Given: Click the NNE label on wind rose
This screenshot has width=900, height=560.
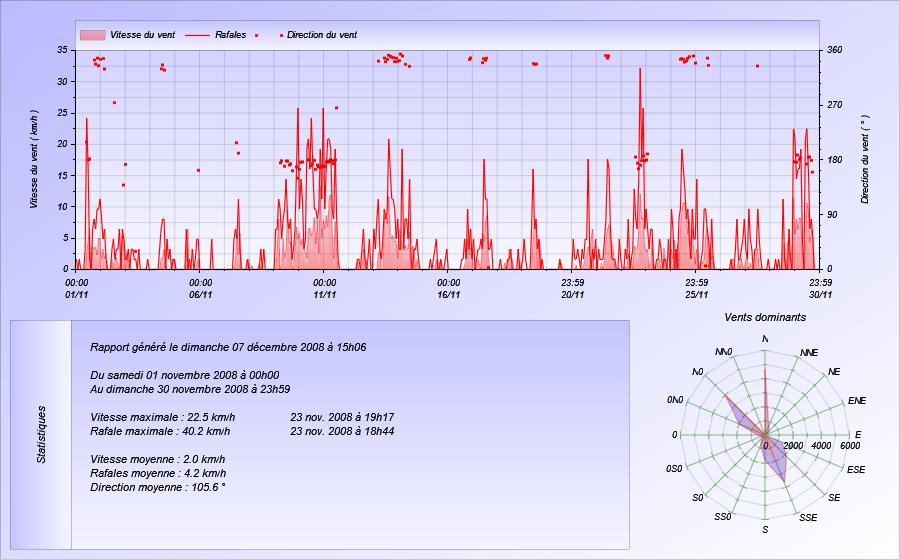Looking at the screenshot, I should (809, 353).
